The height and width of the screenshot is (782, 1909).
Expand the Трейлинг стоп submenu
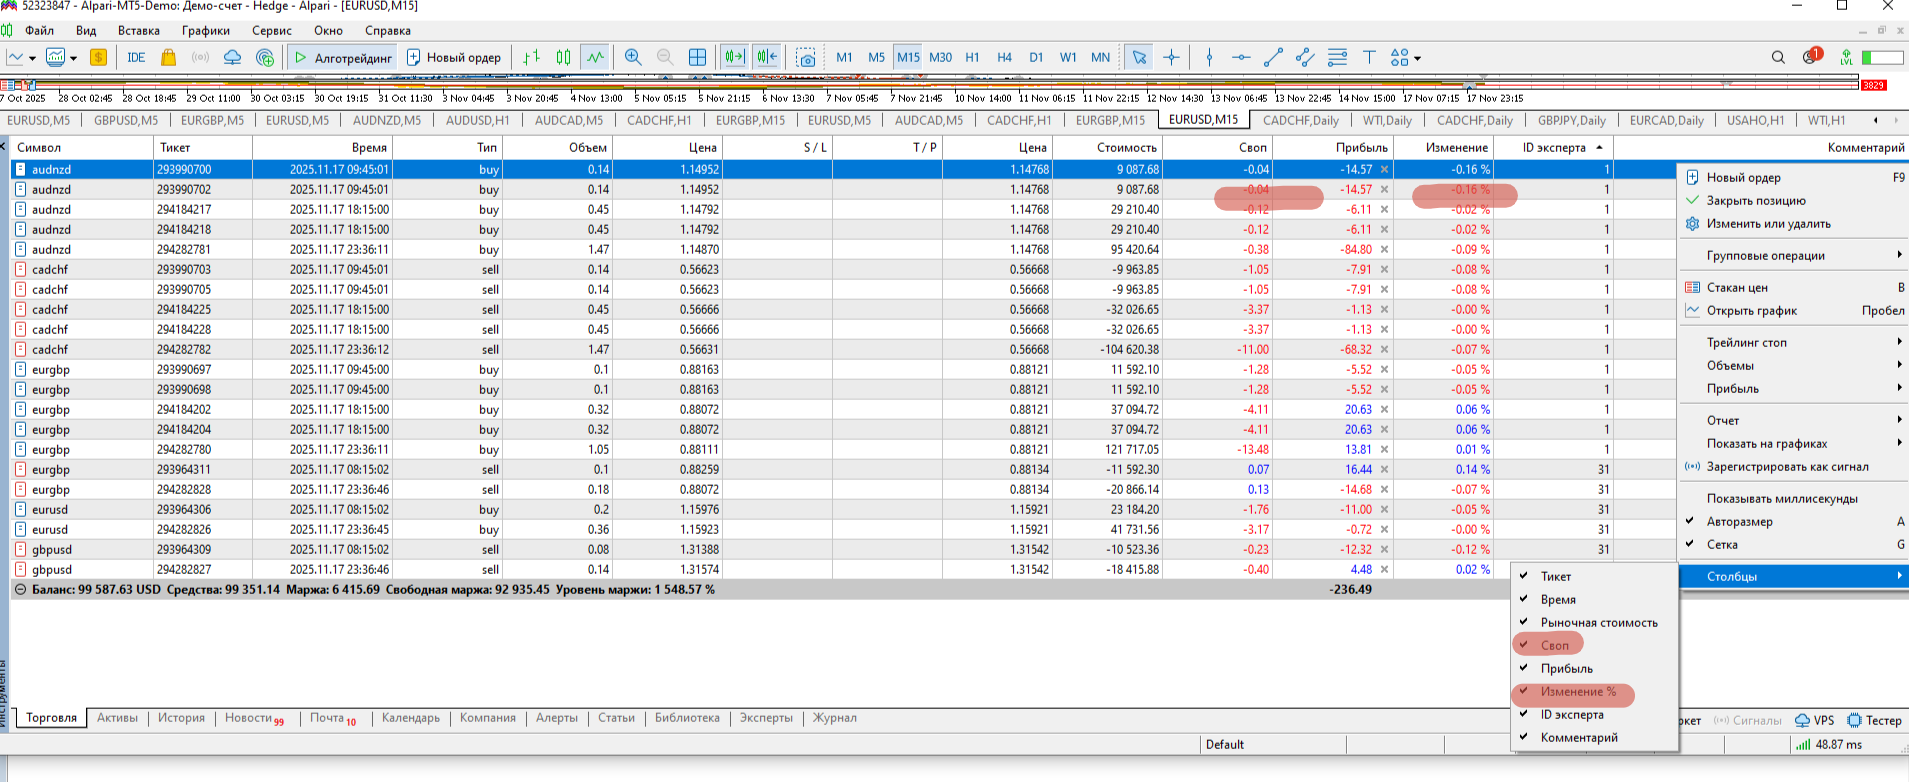click(1746, 343)
